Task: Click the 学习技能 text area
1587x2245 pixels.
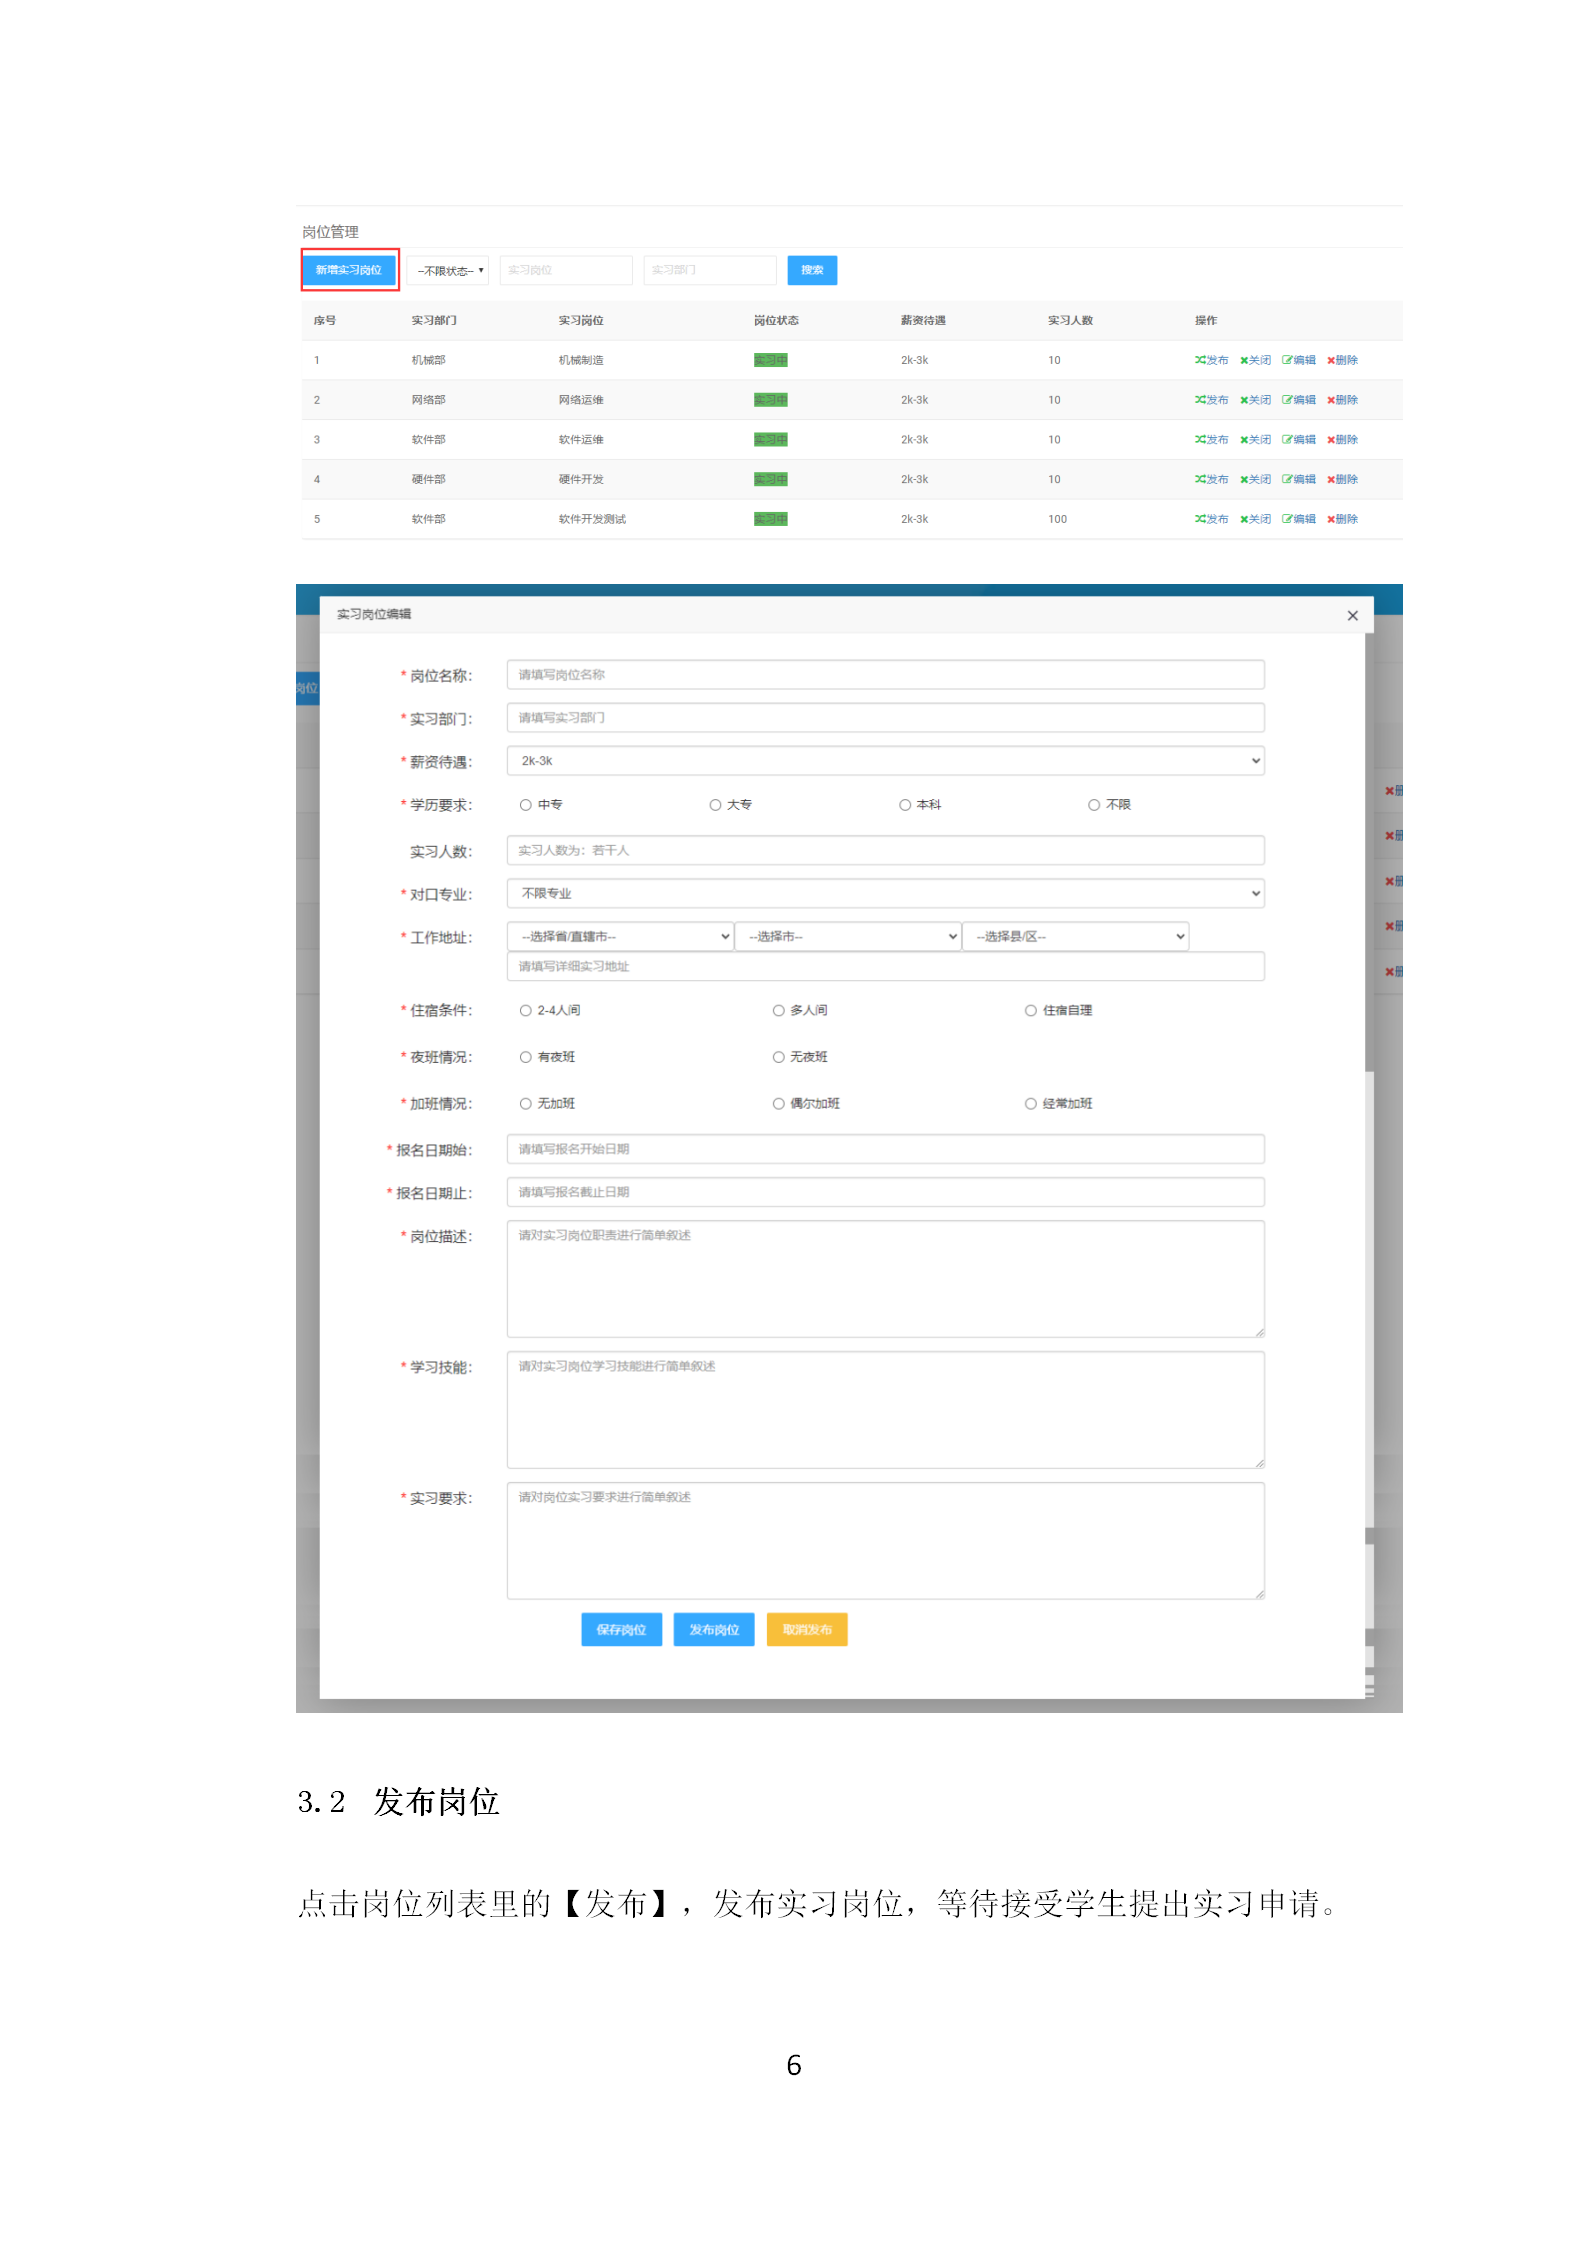Action: [885, 1410]
